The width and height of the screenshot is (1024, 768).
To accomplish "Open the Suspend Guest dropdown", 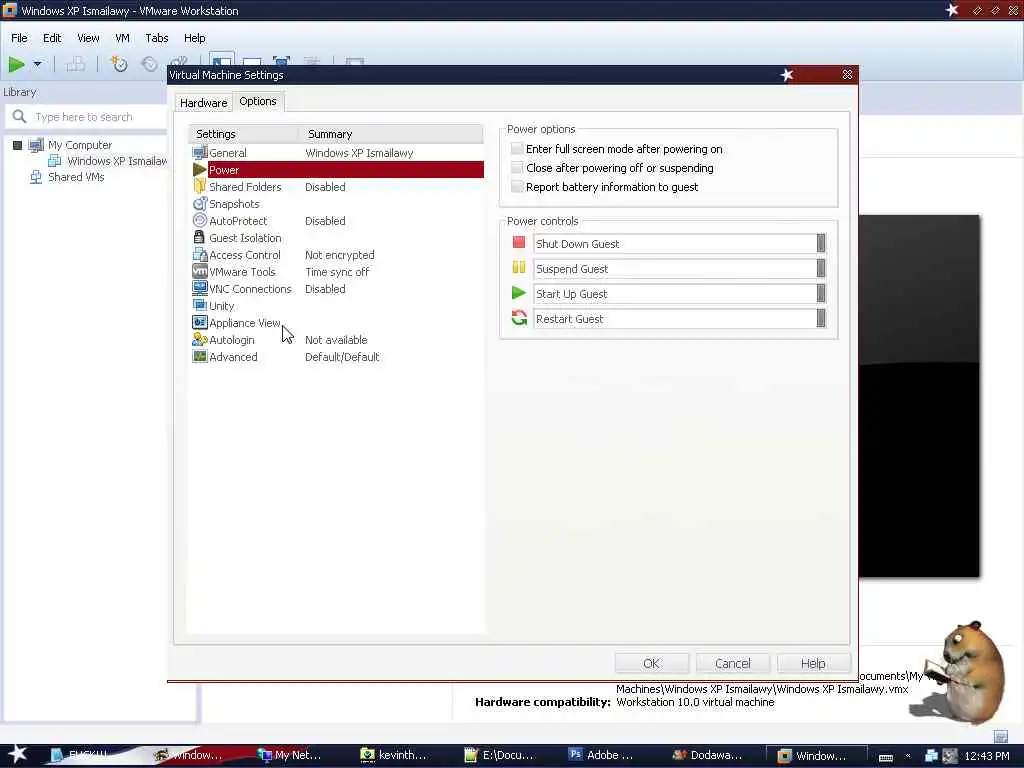I will coord(821,268).
